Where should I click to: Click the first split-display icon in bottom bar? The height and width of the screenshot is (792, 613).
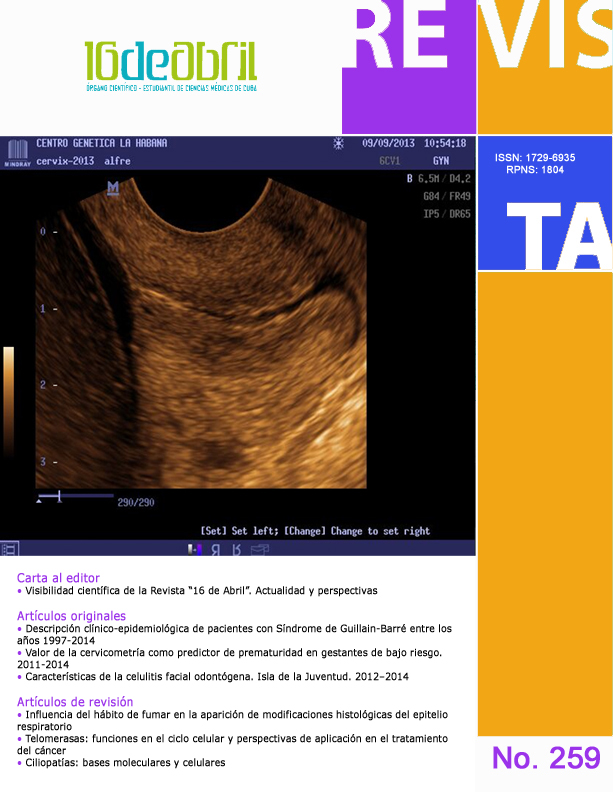[x=195, y=549]
